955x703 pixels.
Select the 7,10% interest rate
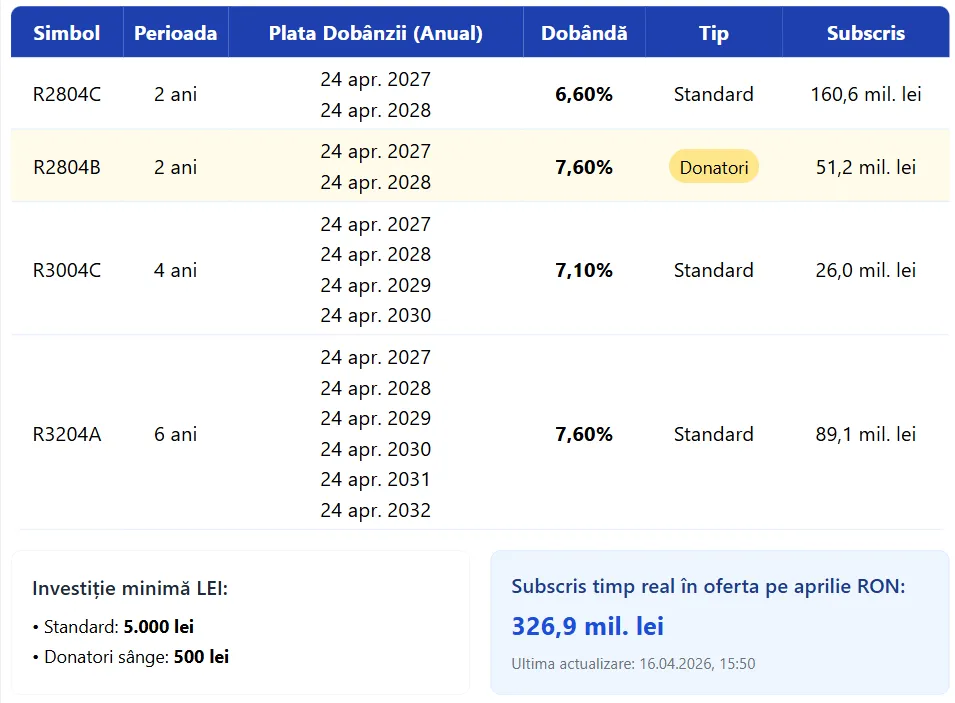point(584,270)
